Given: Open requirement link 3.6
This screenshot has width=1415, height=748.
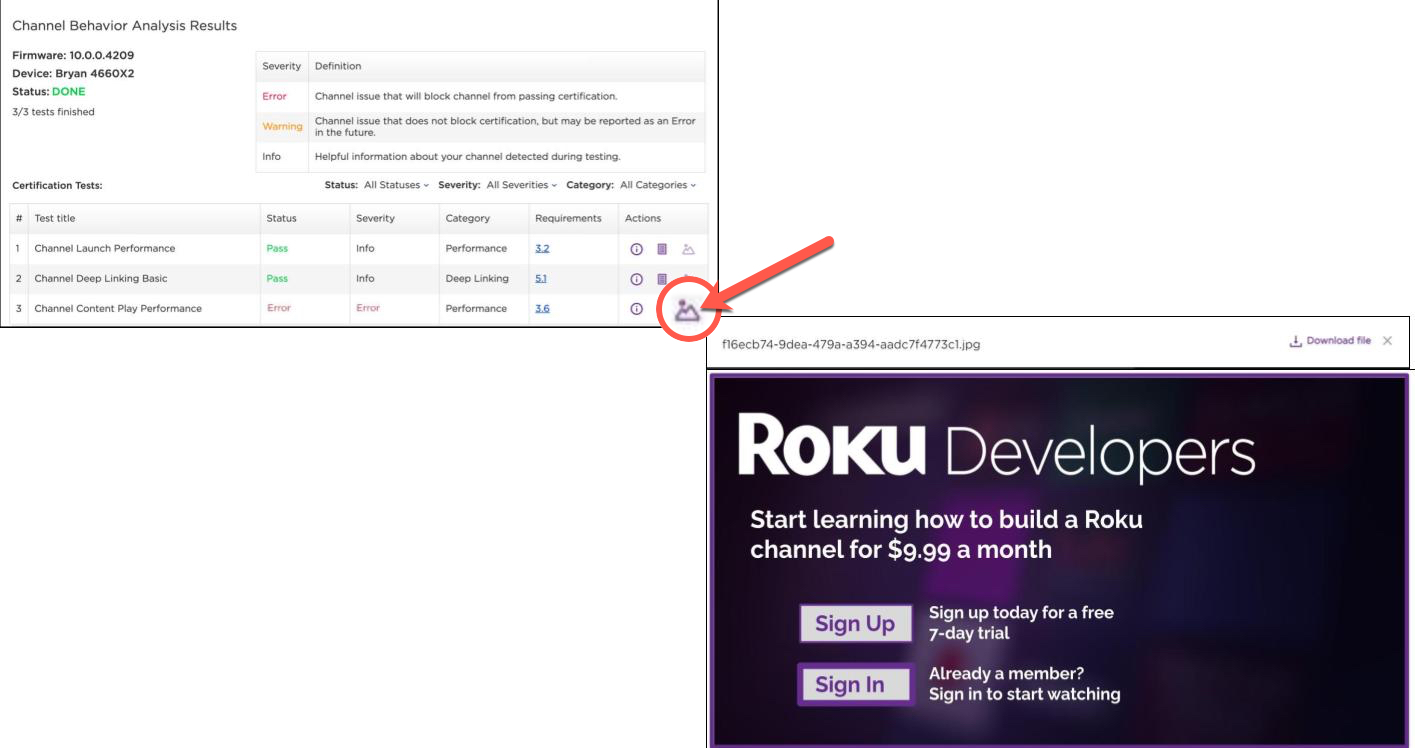Looking at the screenshot, I should coord(542,308).
